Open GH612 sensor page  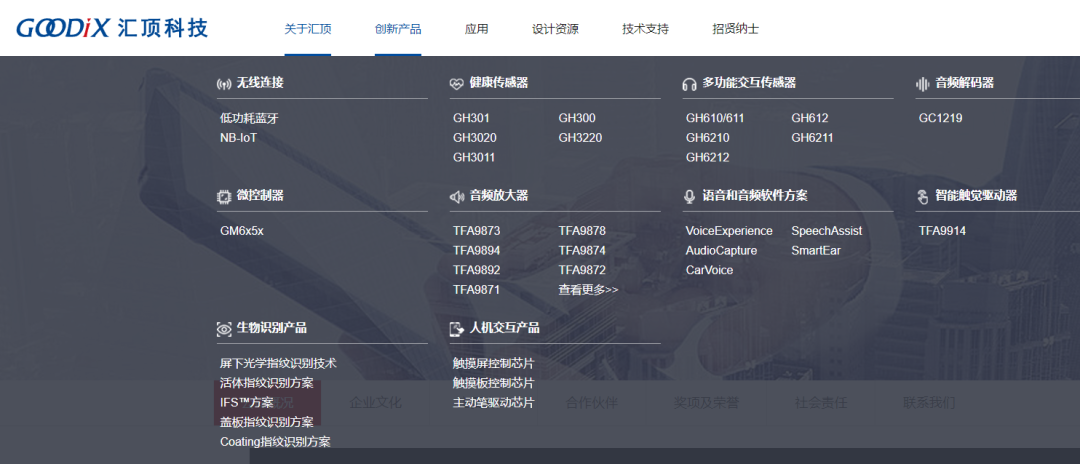(x=810, y=118)
